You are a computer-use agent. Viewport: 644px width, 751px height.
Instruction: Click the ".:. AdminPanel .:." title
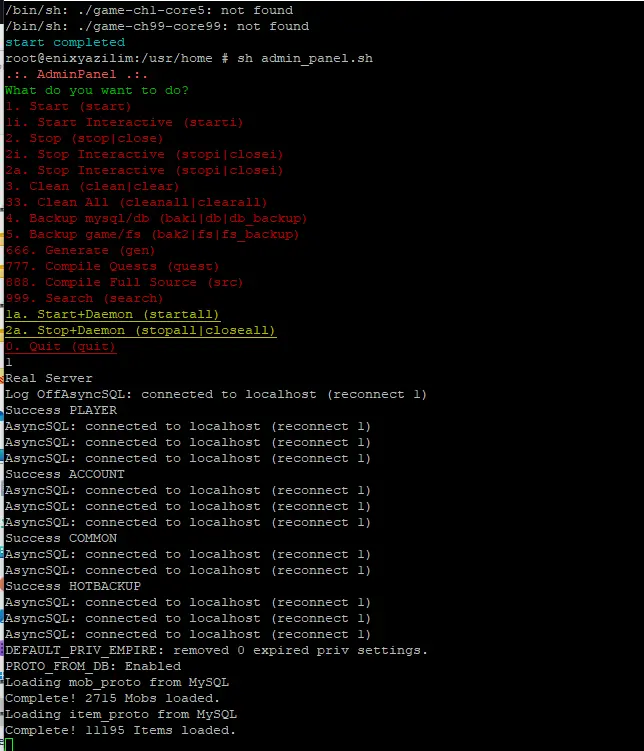pyautogui.click(x=76, y=74)
